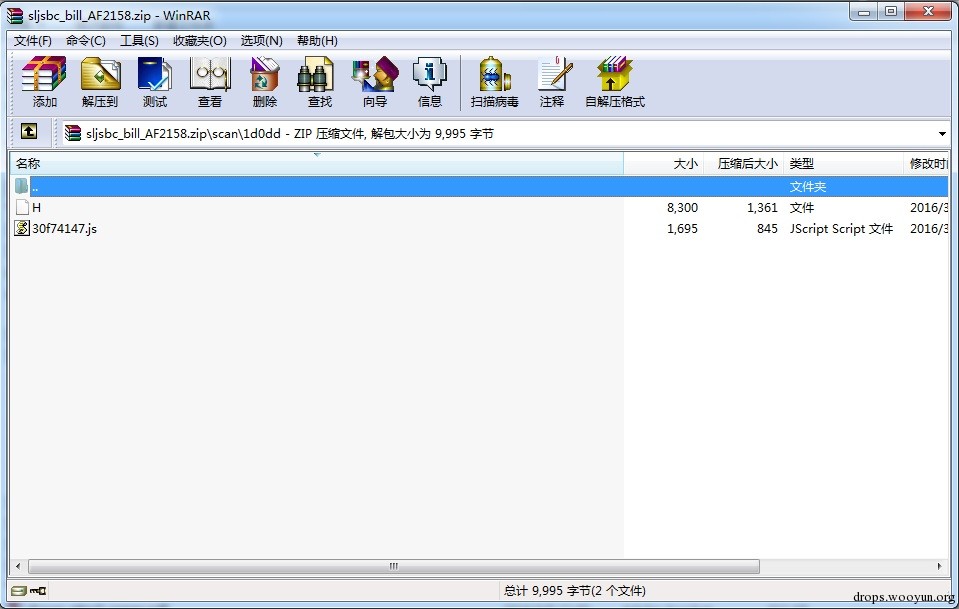Start Virus Scan (扫描病毒) tool
959x609 pixels.
(494, 83)
